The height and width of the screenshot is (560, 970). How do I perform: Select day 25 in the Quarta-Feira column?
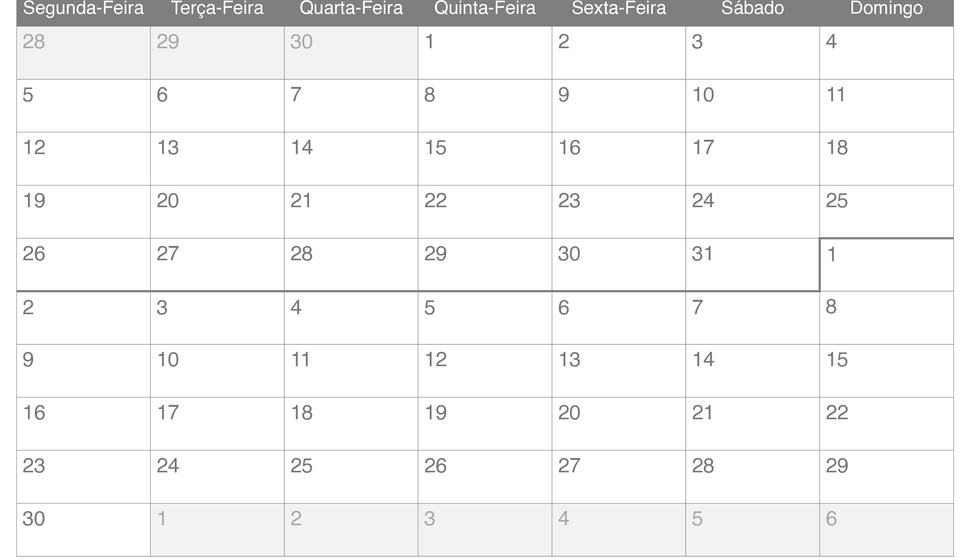click(351, 477)
